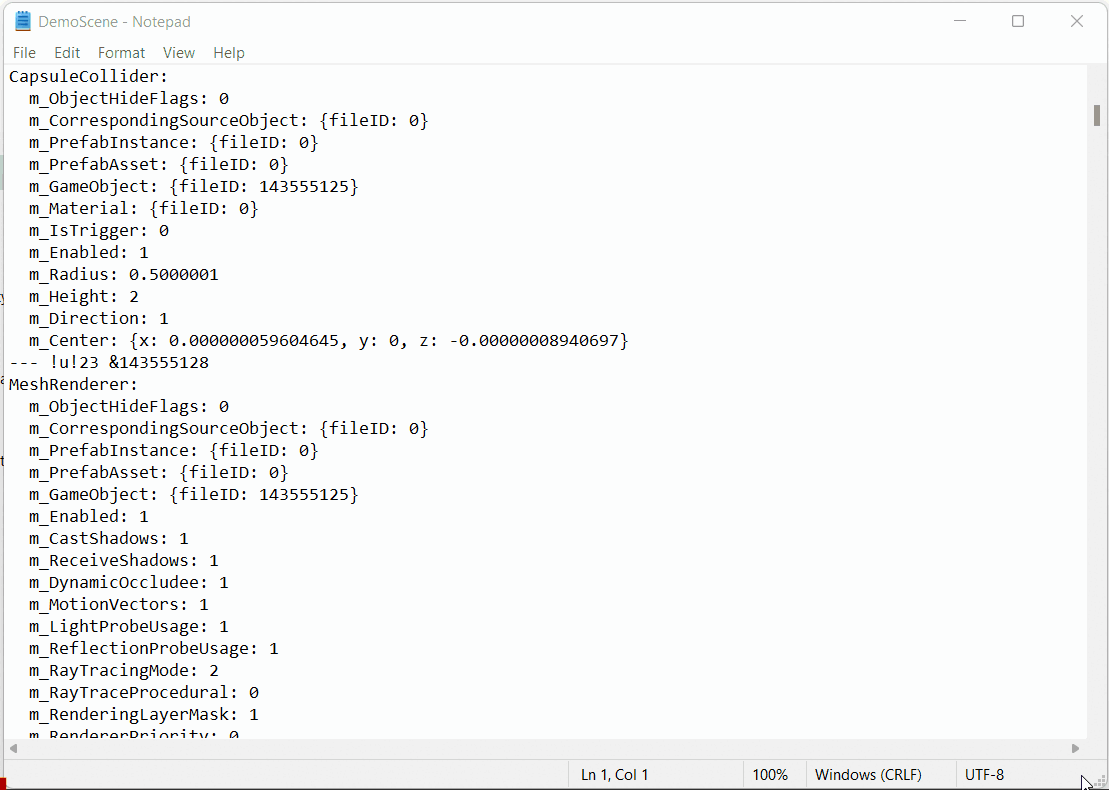Click the horizontal scrollbar left arrow
1109x790 pixels.
(x=12, y=748)
